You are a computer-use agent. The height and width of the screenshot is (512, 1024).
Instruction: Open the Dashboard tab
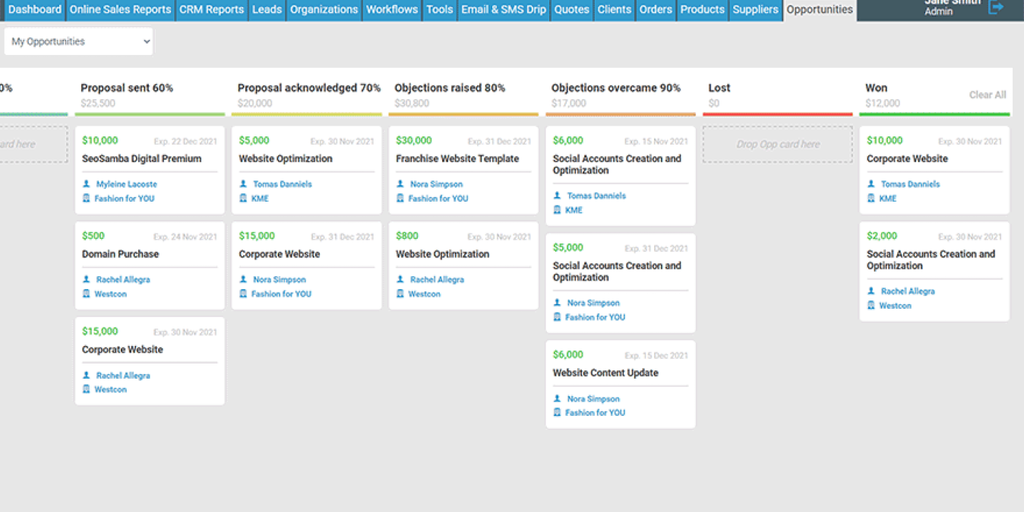(35, 10)
